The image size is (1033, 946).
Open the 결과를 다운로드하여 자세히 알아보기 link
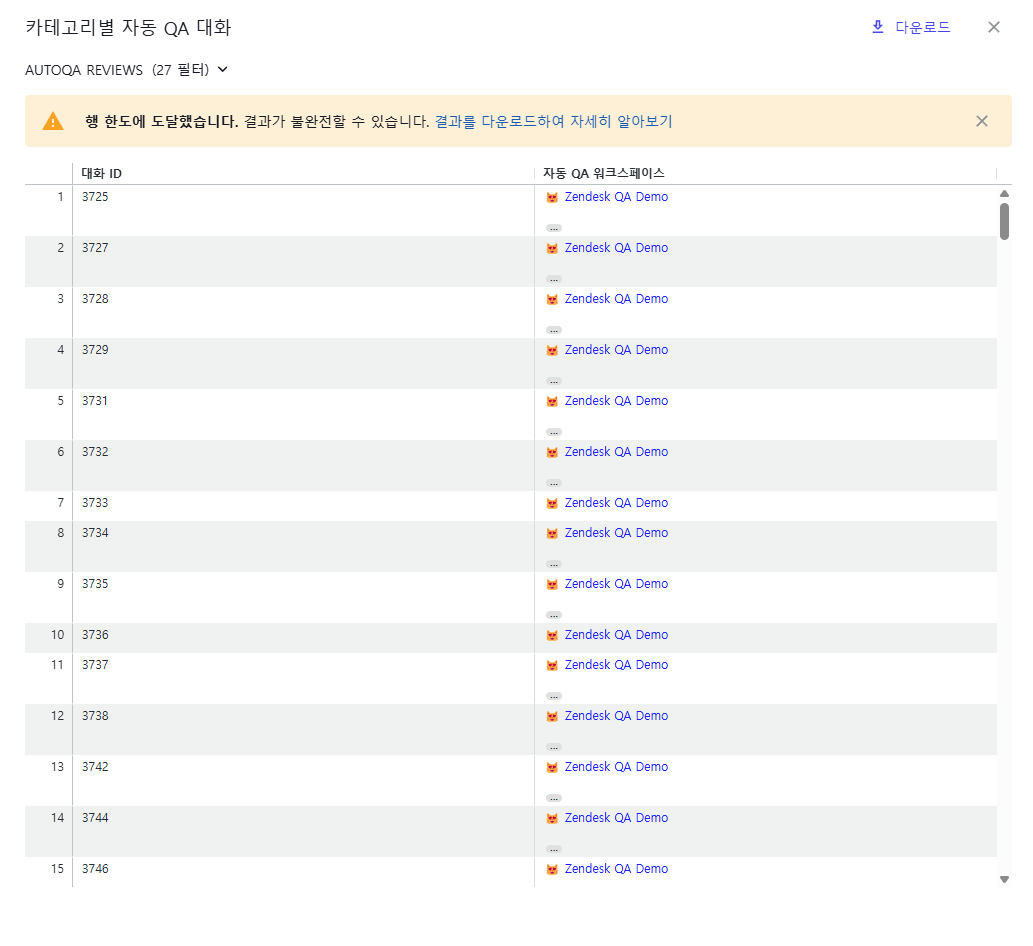click(553, 121)
